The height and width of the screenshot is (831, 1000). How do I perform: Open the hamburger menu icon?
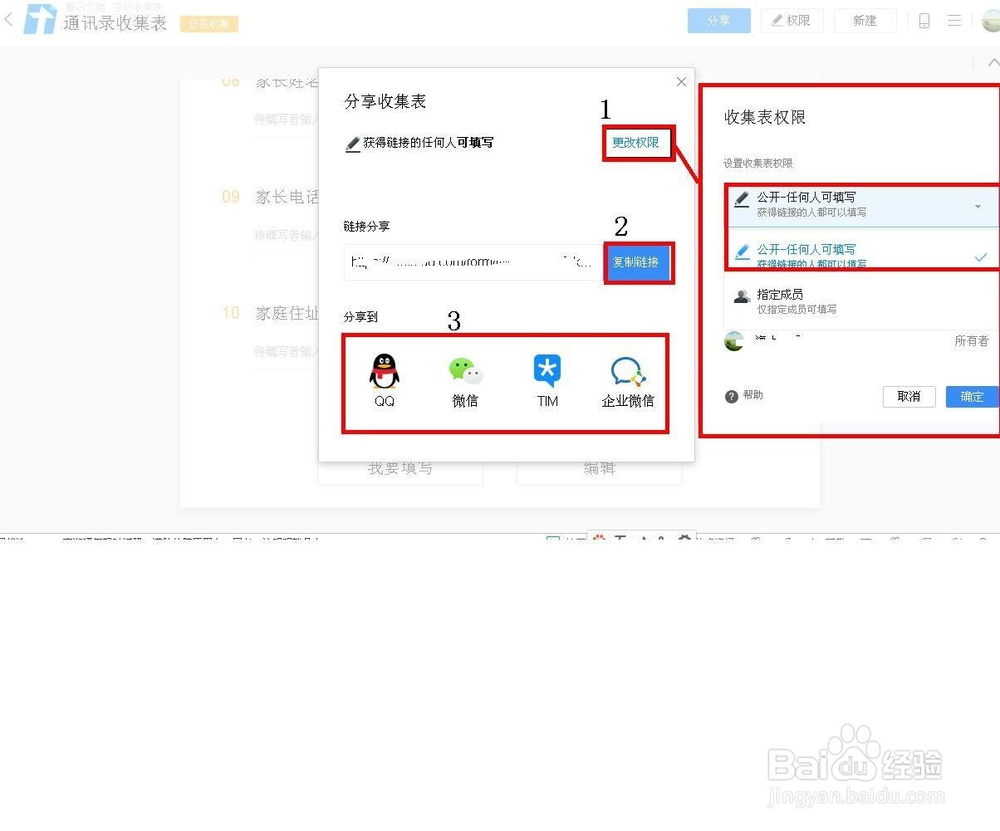click(x=954, y=21)
